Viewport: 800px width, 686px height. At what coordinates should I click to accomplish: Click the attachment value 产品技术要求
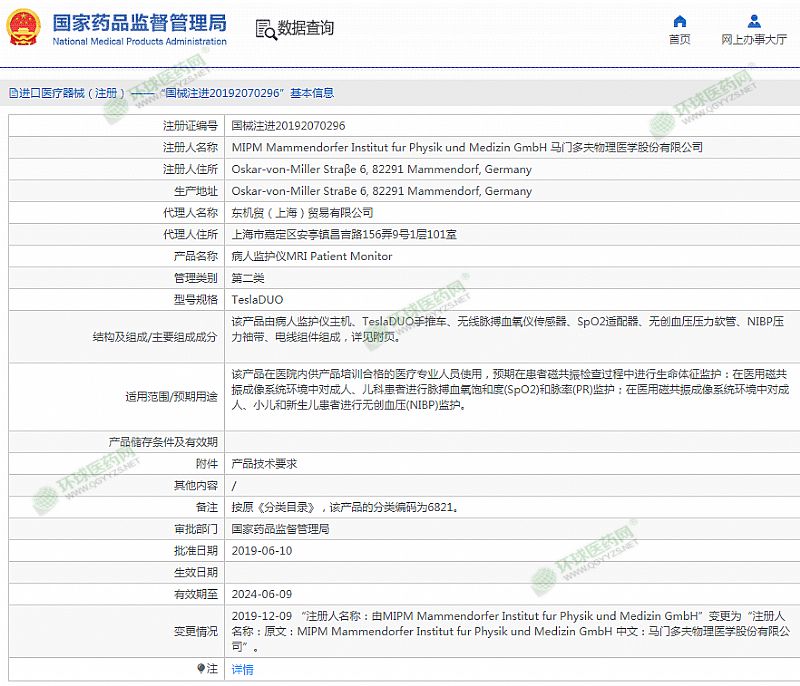tap(264, 464)
